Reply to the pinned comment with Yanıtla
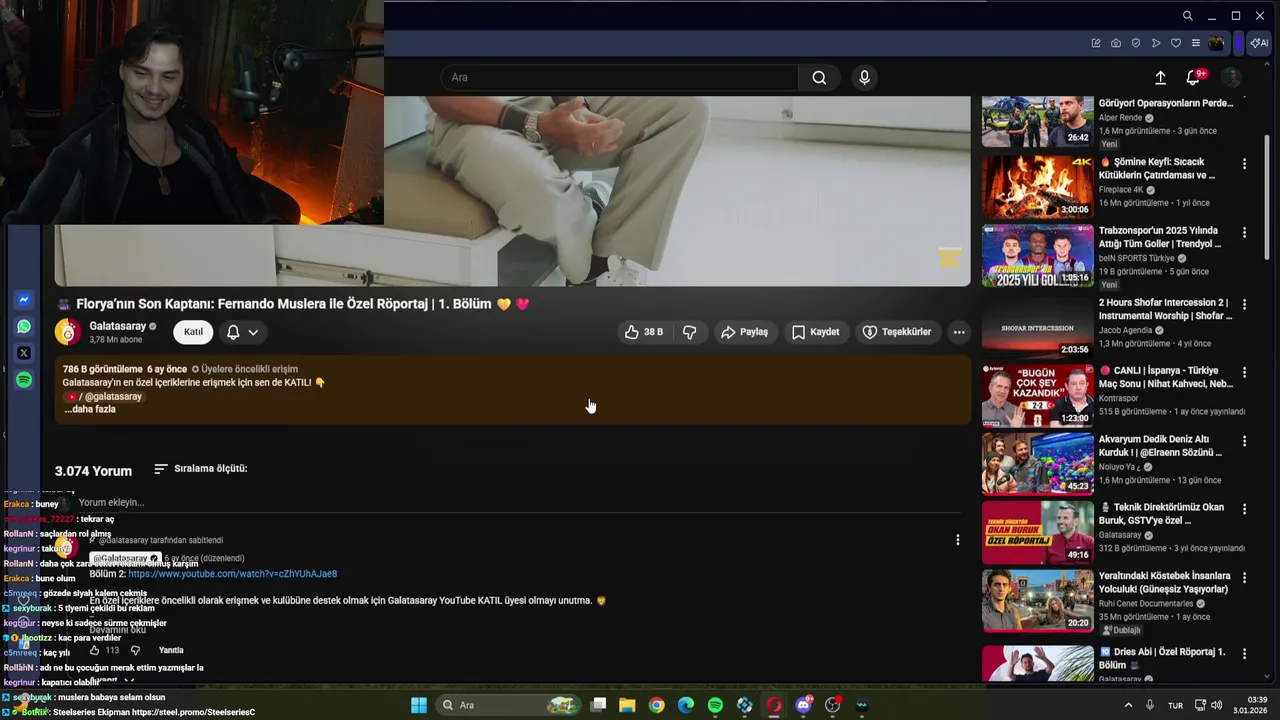The image size is (1280, 720). tap(171, 650)
